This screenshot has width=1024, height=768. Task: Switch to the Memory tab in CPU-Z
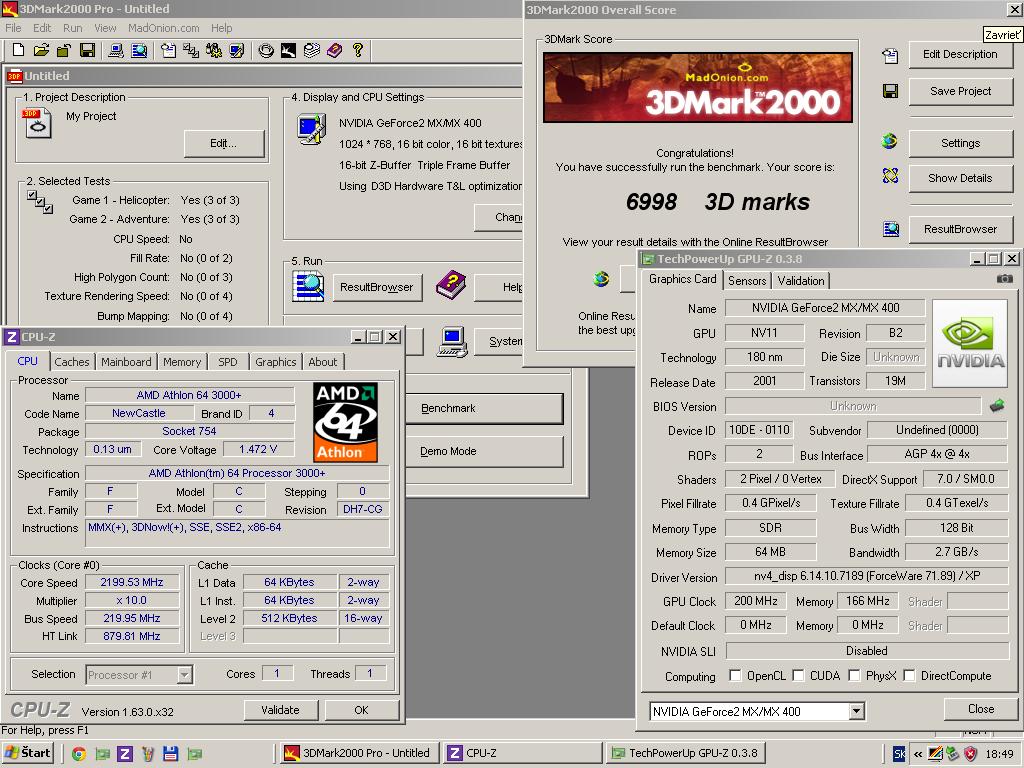pyautogui.click(x=182, y=362)
